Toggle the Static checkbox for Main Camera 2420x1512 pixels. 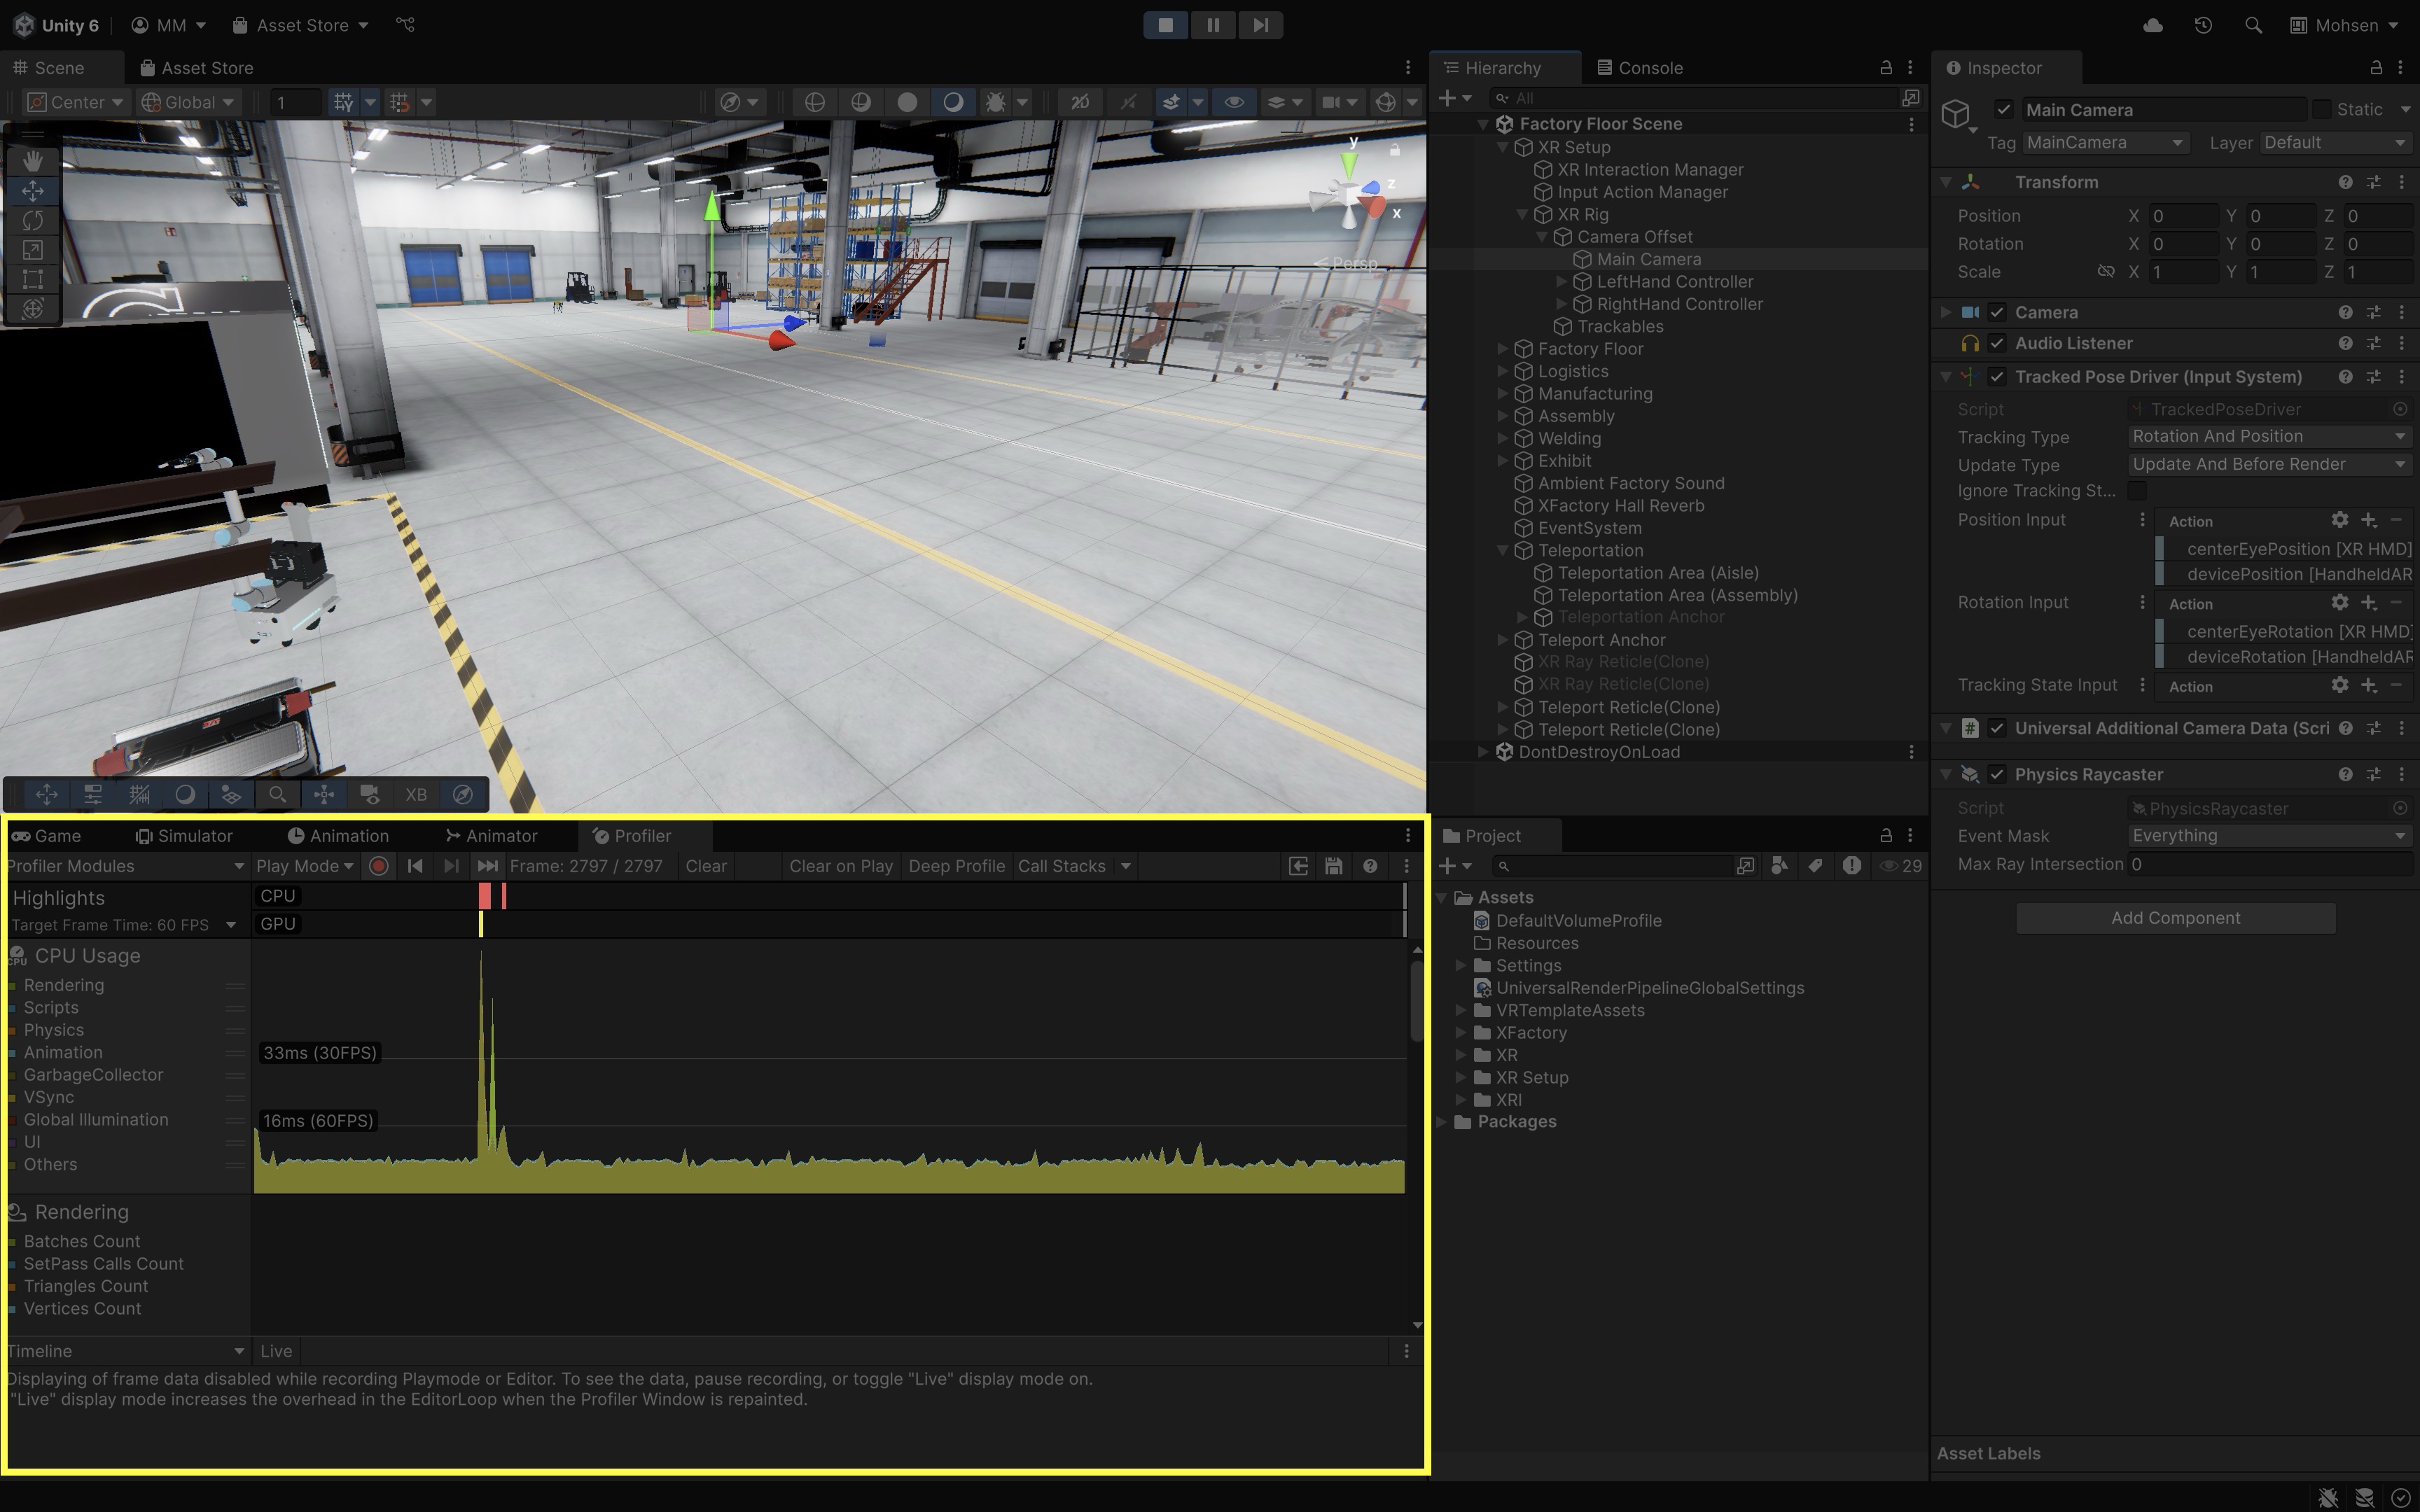click(2322, 109)
